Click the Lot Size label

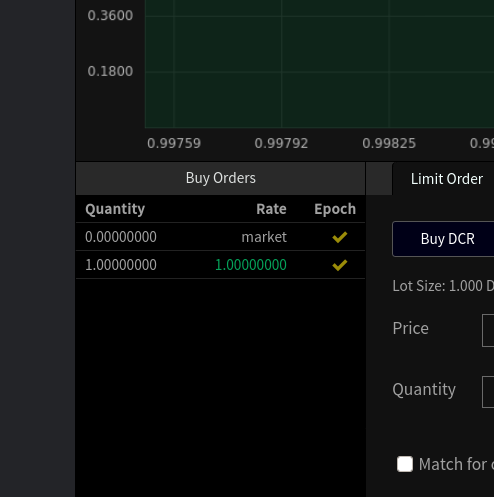[443, 286]
